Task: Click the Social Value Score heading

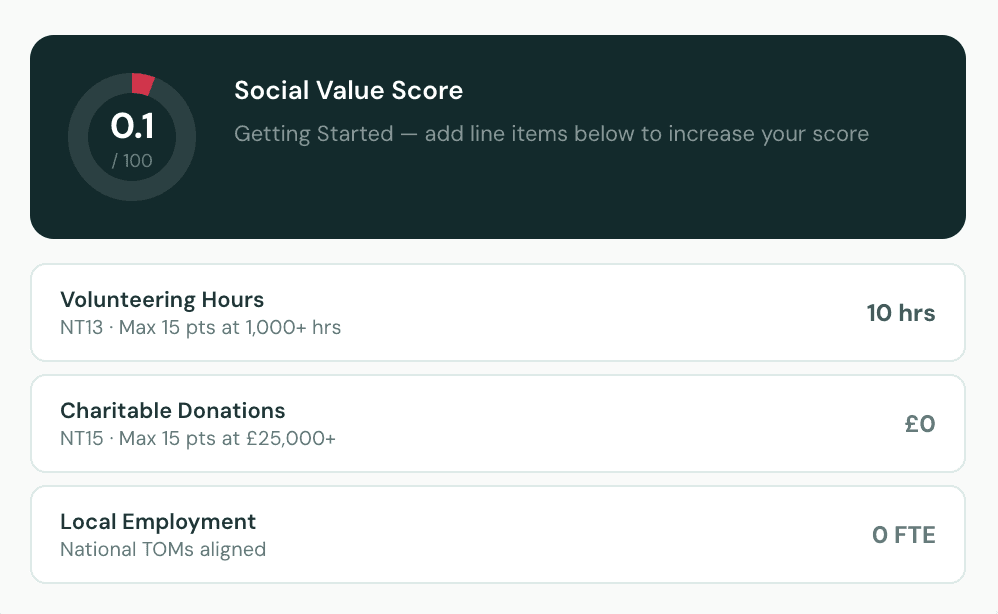Action: coord(348,91)
